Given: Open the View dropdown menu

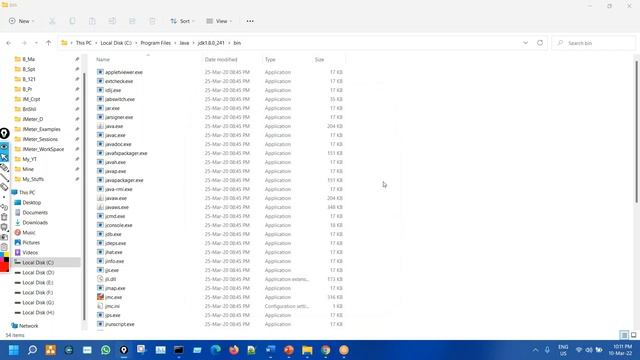Looking at the screenshot, I should (x=219, y=21).
